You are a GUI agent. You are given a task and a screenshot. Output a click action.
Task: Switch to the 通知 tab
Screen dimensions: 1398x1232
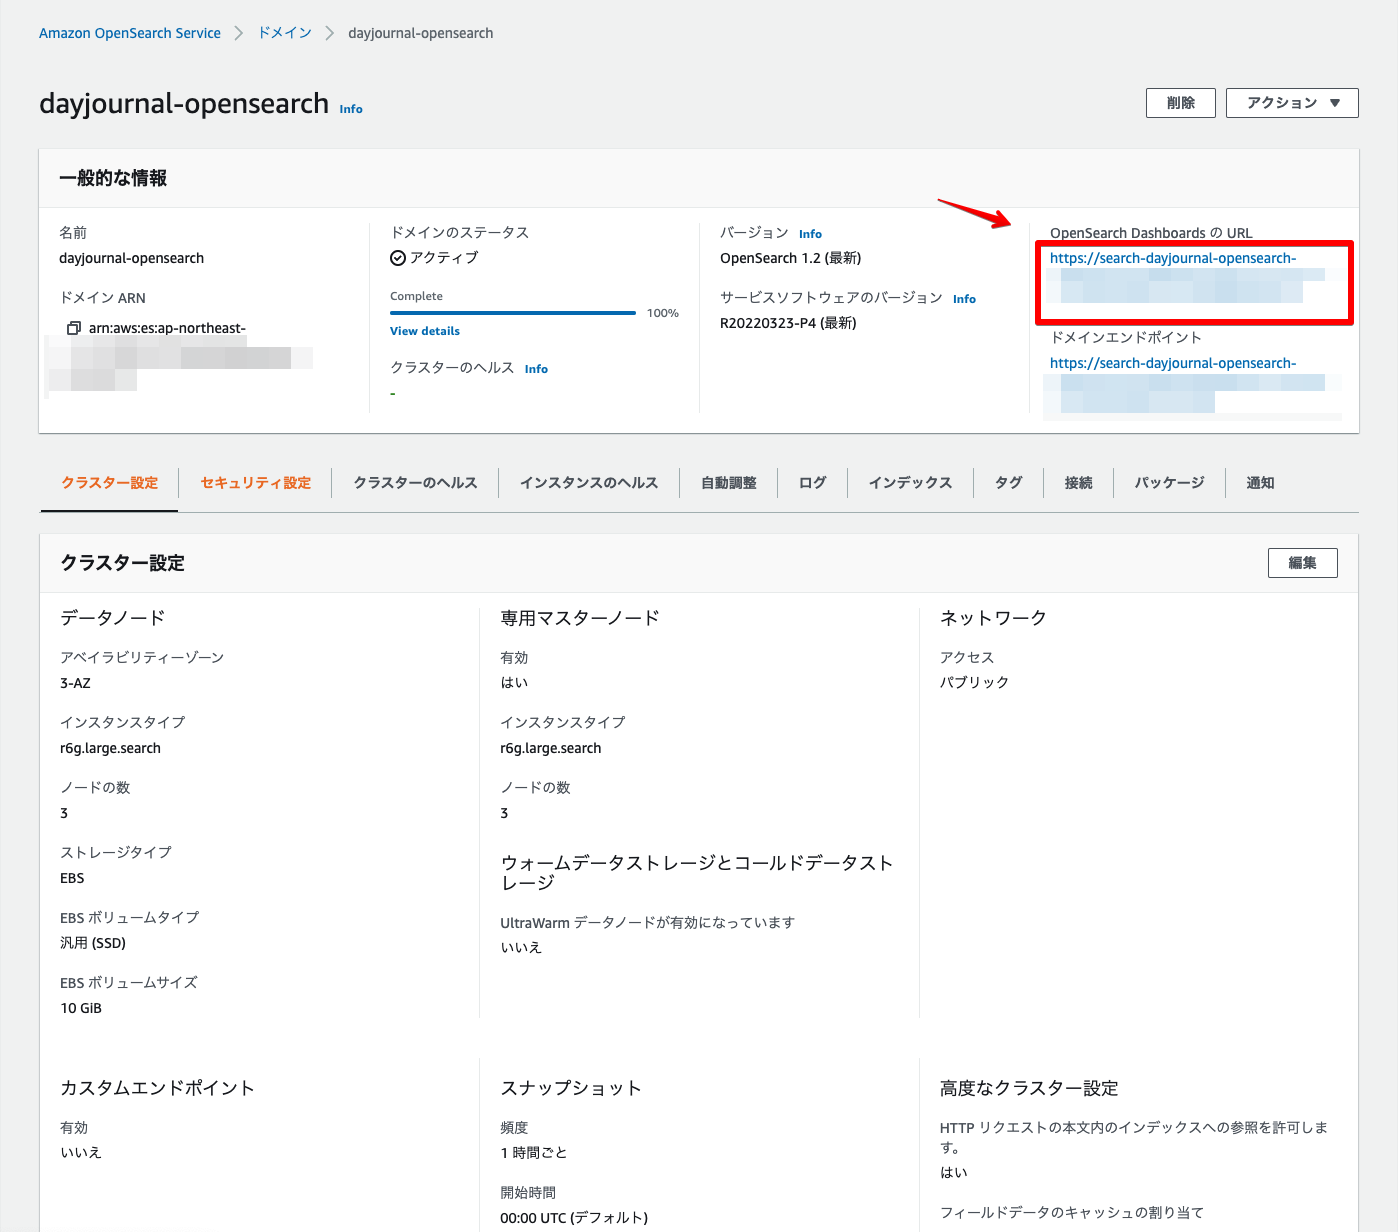1259,482
